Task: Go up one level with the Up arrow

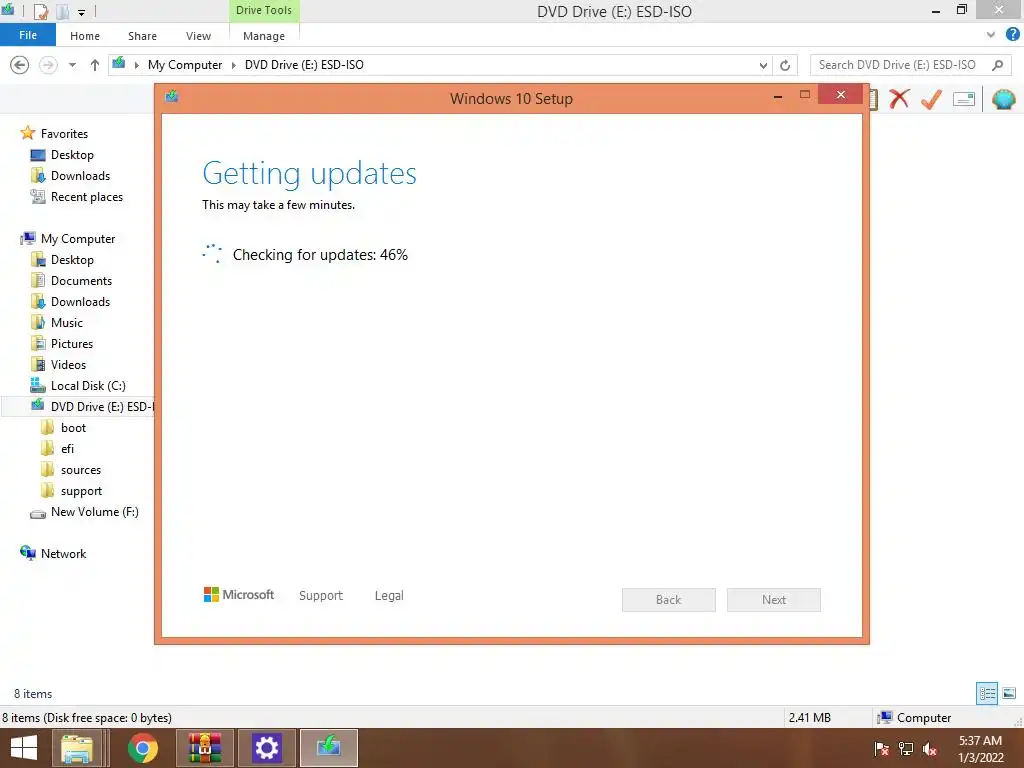Action: click(95, 65)
